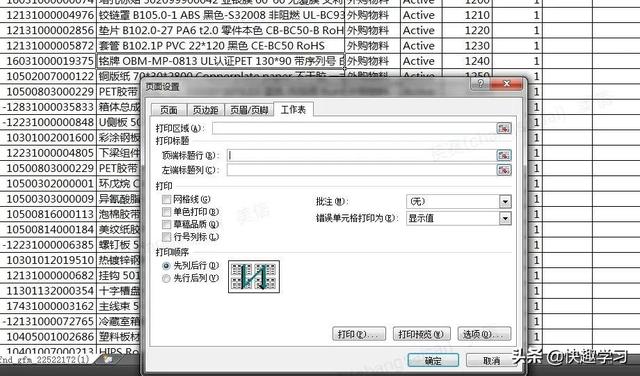Select 外购物料 cell in the 1220 row
The height and width of the screenshot is (376, 640).
point(373,31)
